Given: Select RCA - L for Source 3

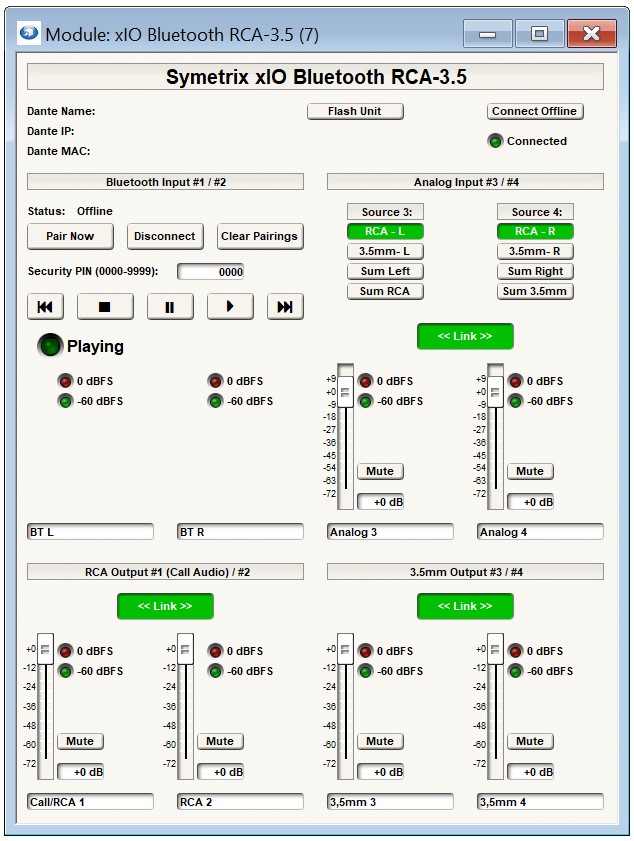Looking at the screenshot, I should [x=385, y=232].
